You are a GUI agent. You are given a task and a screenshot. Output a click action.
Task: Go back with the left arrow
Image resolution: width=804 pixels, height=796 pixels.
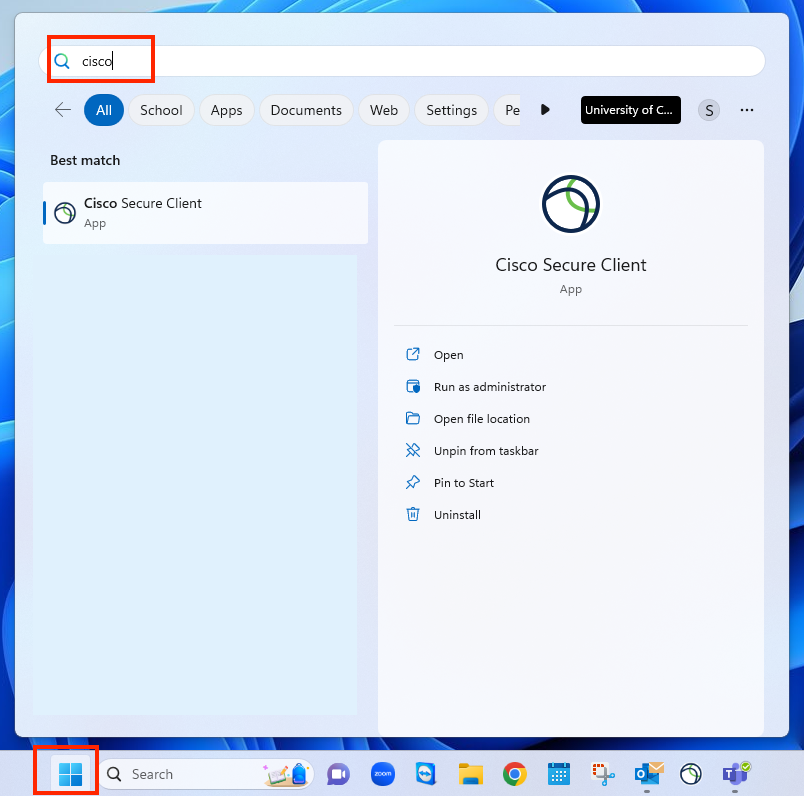63,110
